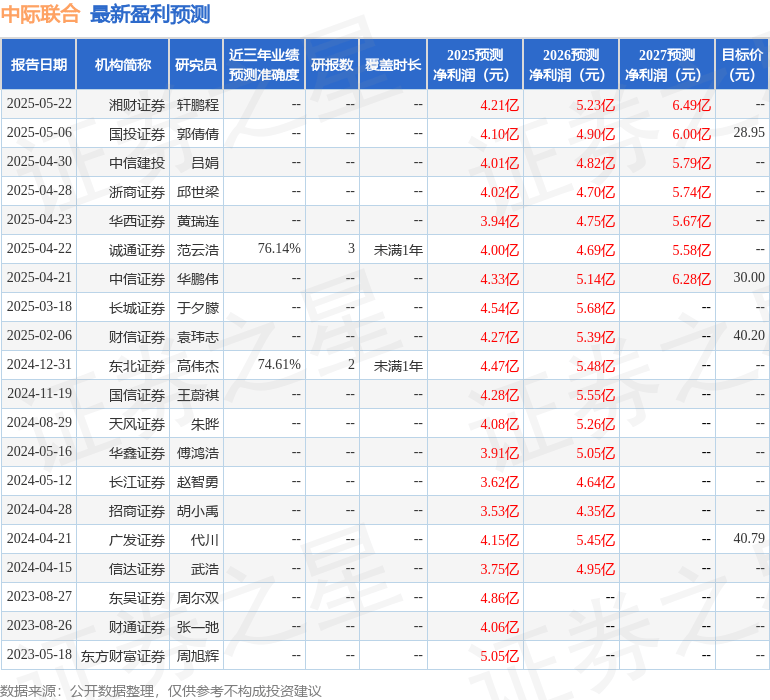Open the 湘财证券 institution entry

click(137, 104)
